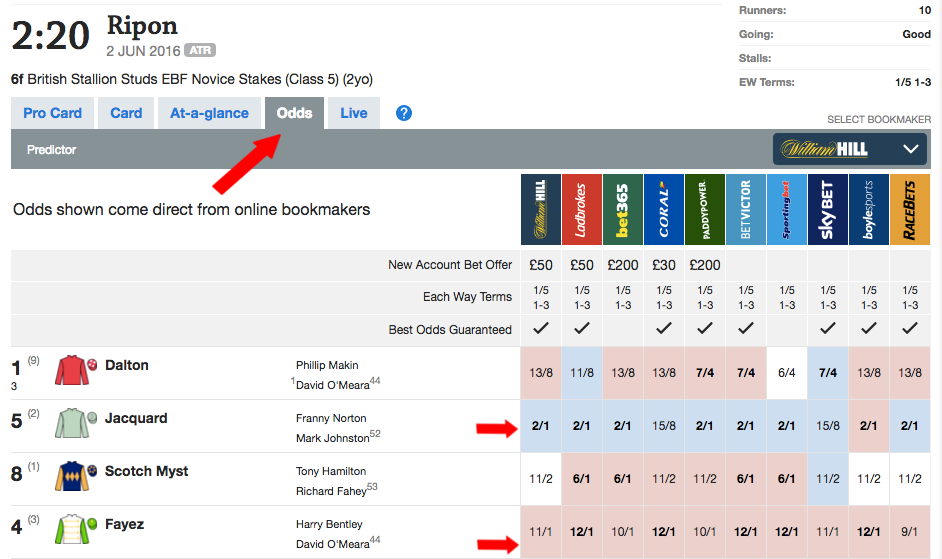Select Scotch Myst's 11/2 odds at Sky Bet

(828, 478)
